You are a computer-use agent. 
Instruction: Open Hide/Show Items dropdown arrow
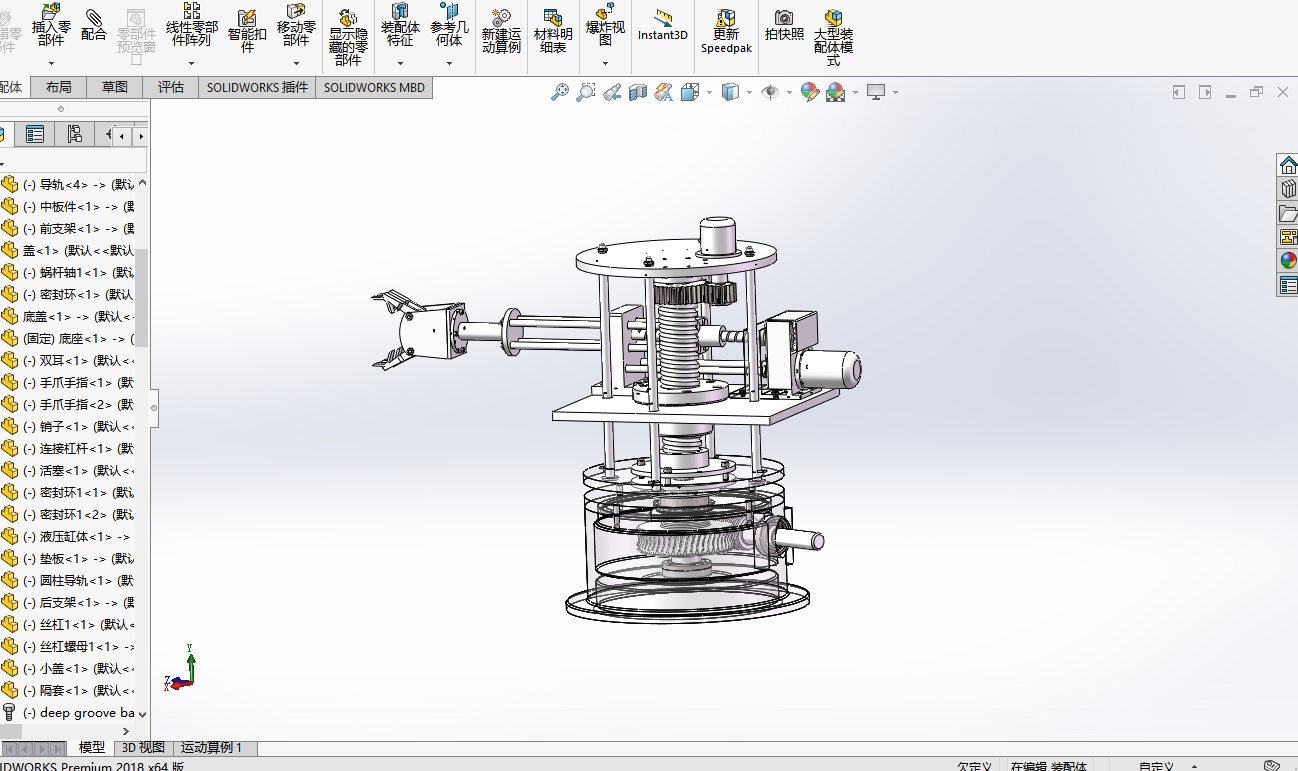[x=789, y=92]
